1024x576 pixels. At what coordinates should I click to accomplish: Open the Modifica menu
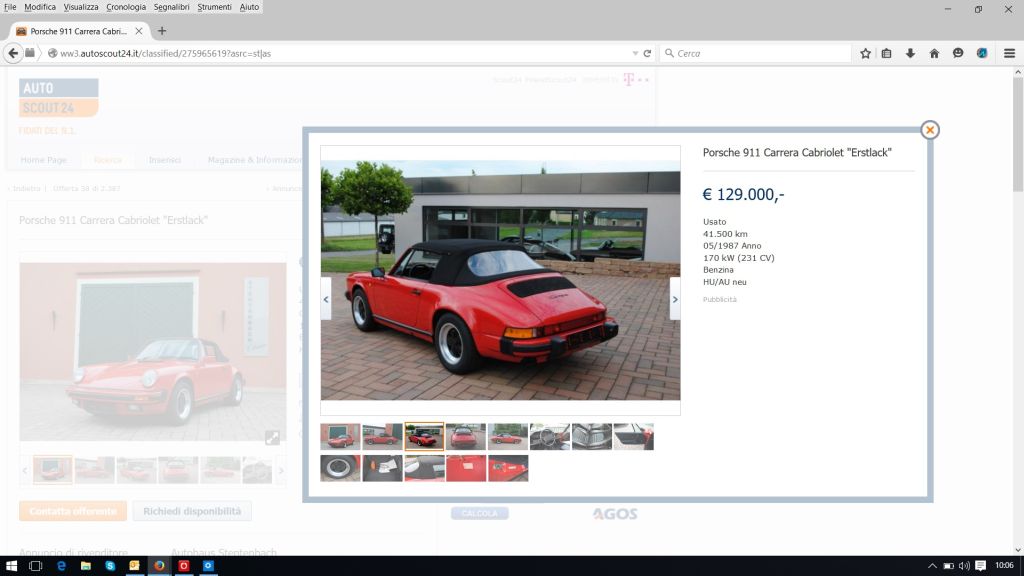[40, 7]
